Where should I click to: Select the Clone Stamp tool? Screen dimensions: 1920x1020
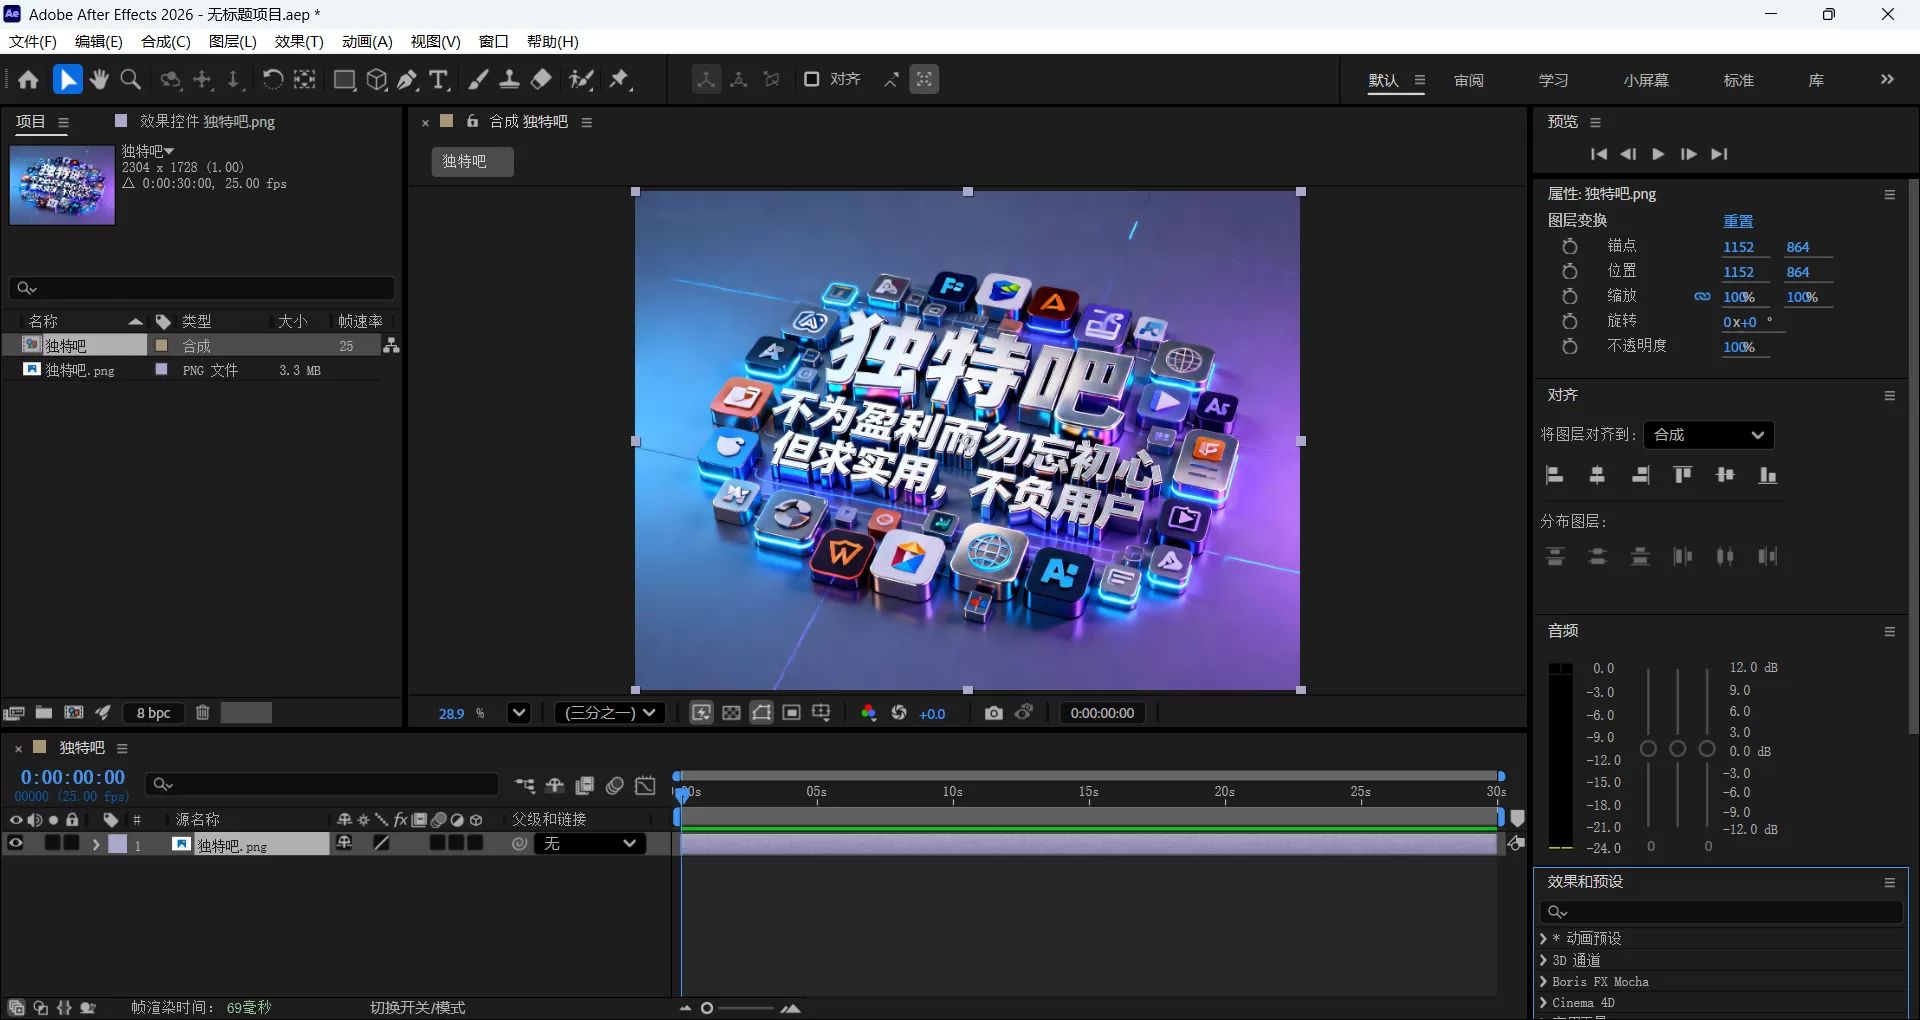pos(509,80)
